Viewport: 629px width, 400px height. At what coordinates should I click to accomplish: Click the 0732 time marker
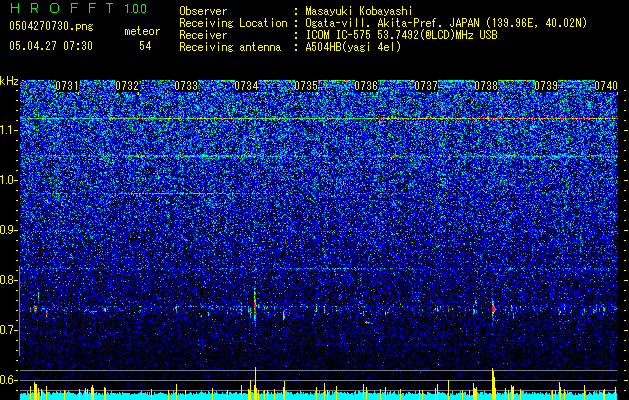pyautogui.click(x=127, y=86)
